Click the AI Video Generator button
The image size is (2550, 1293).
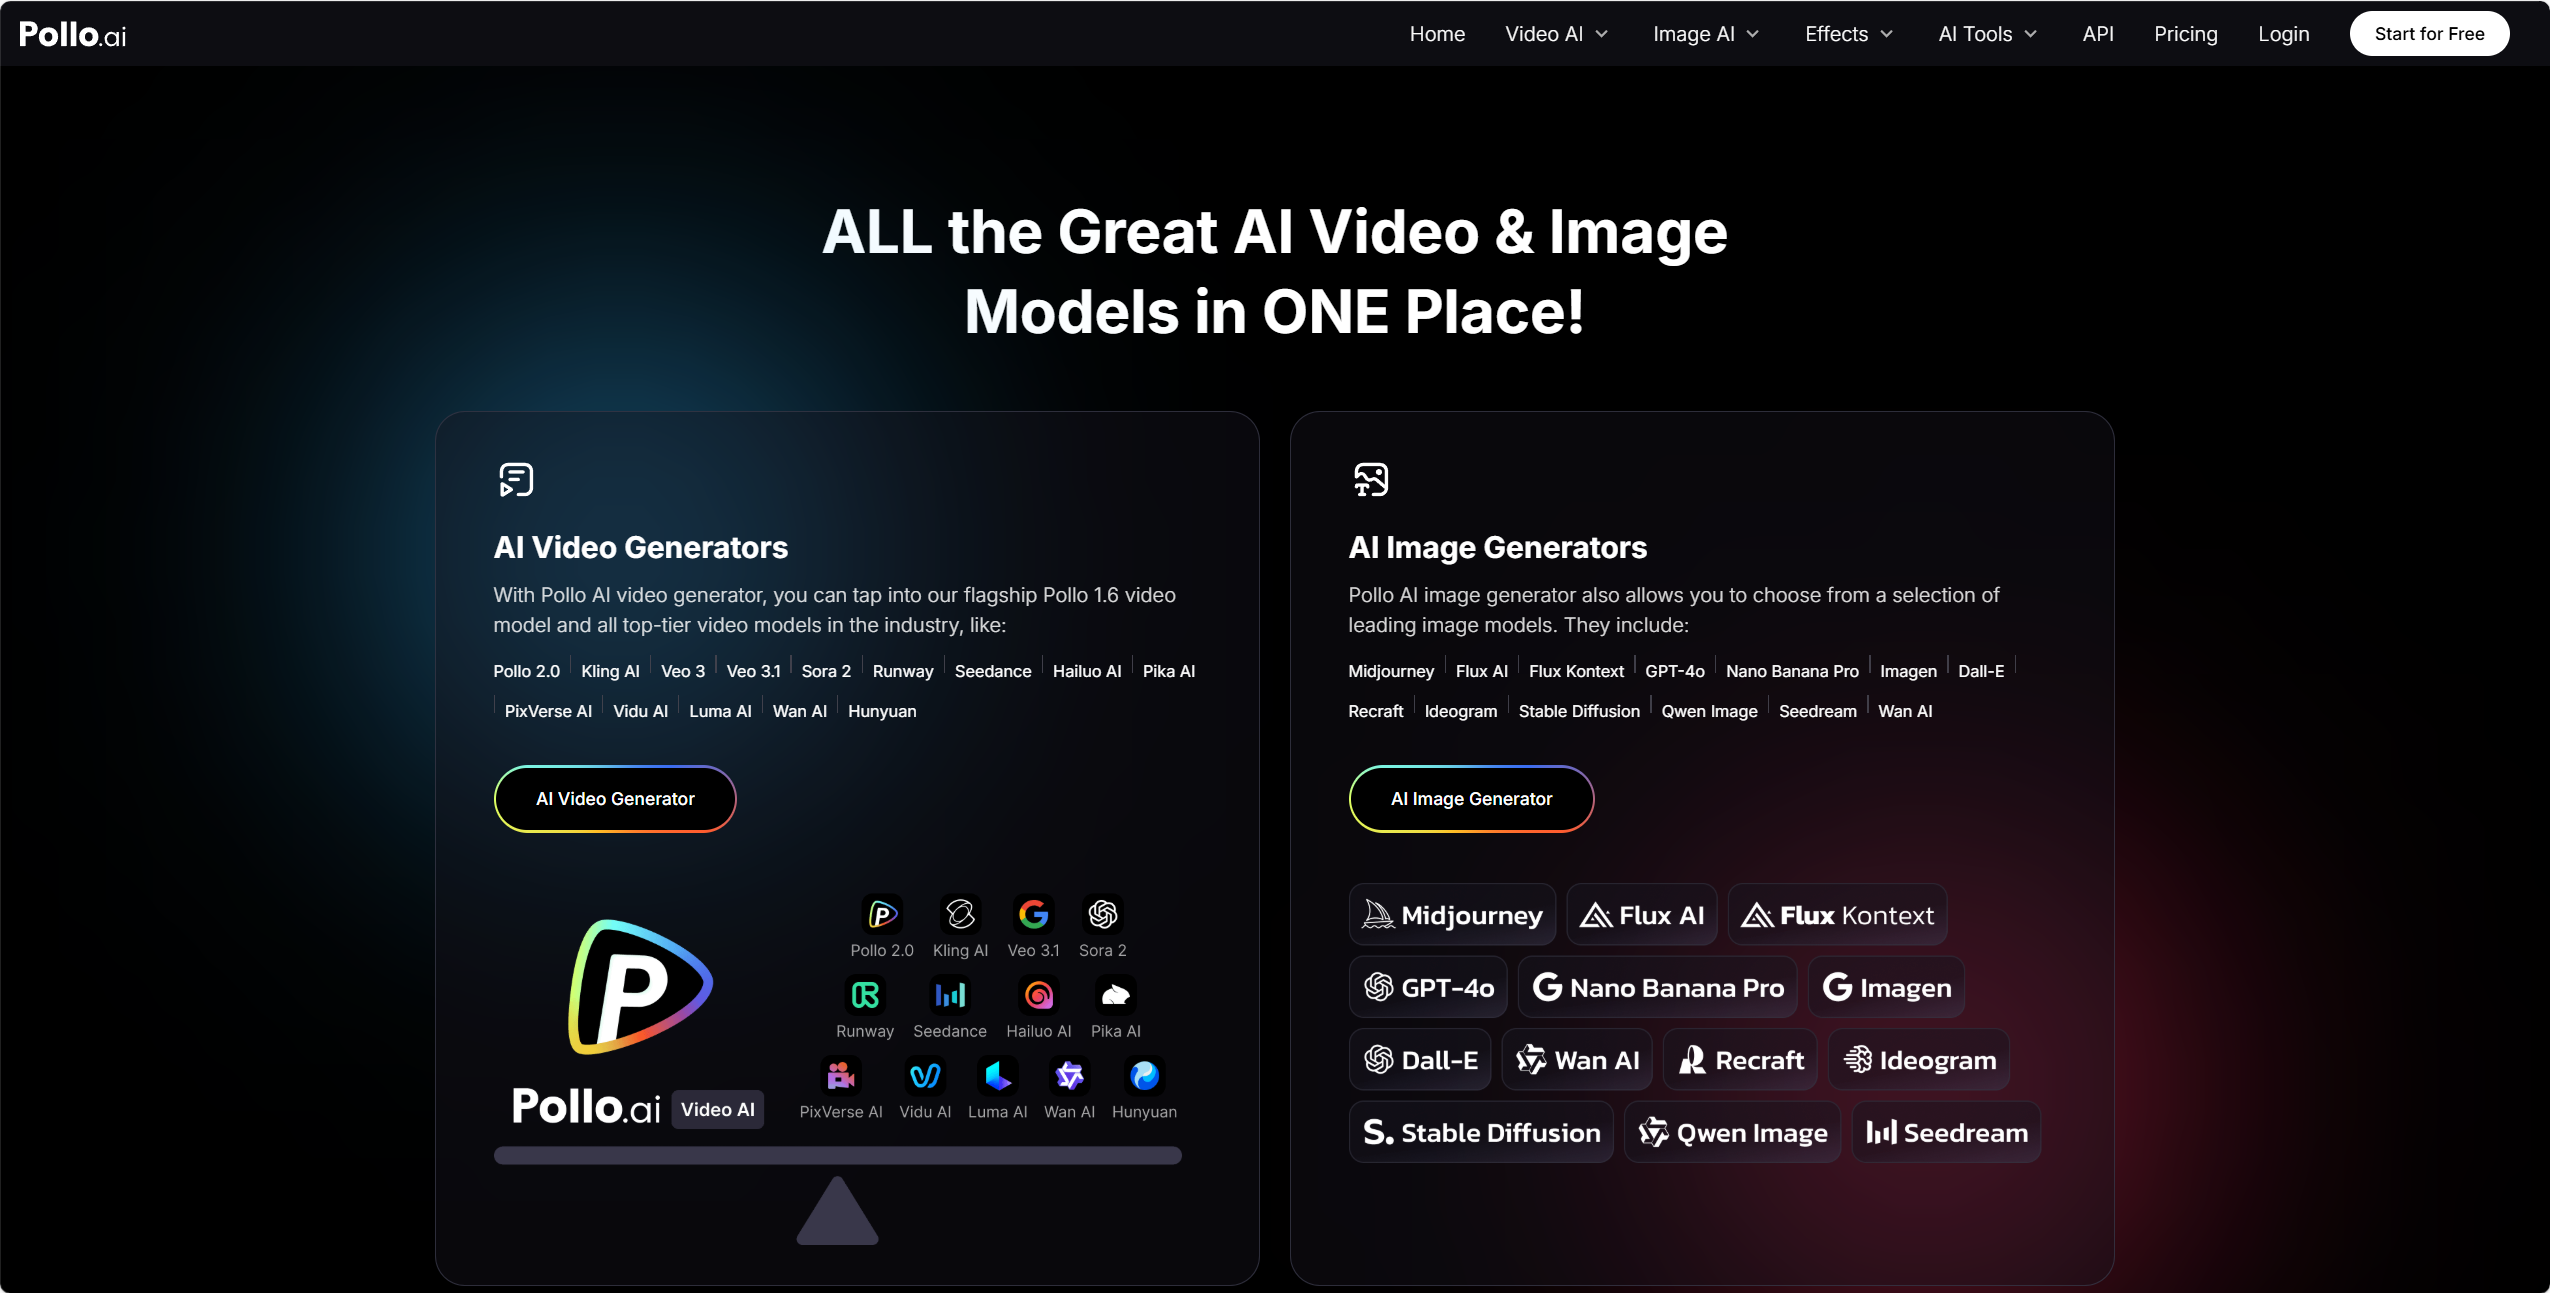(615, 799)
